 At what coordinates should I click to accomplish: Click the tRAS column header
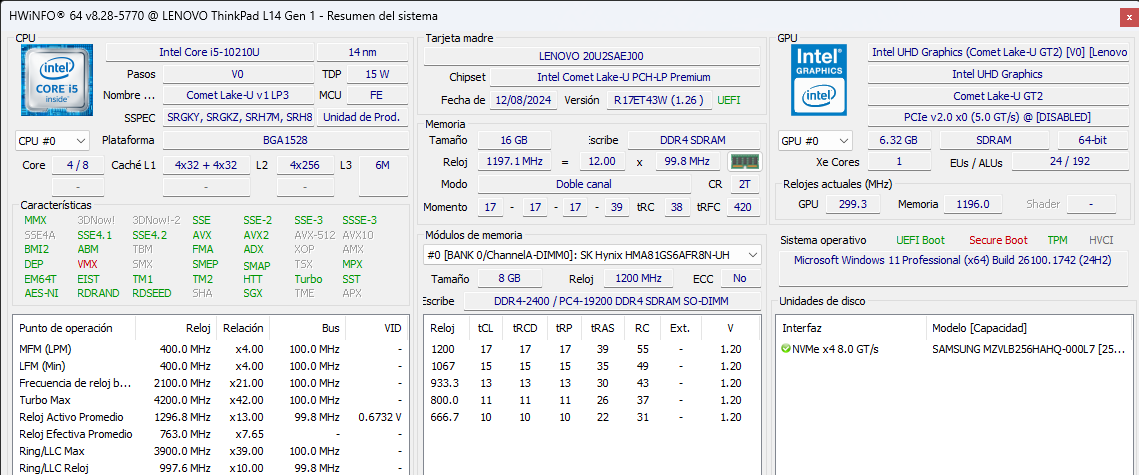click(x=601, y=328)
